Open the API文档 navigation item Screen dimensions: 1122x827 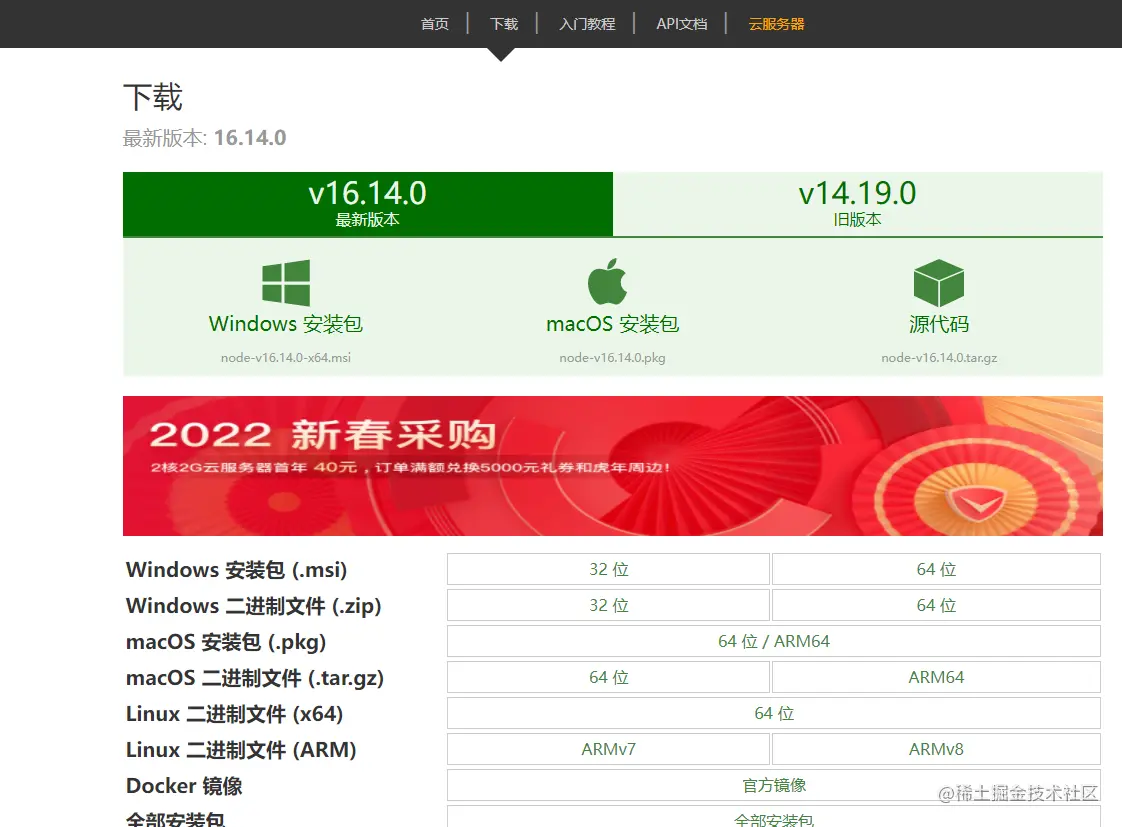[681, 24]
